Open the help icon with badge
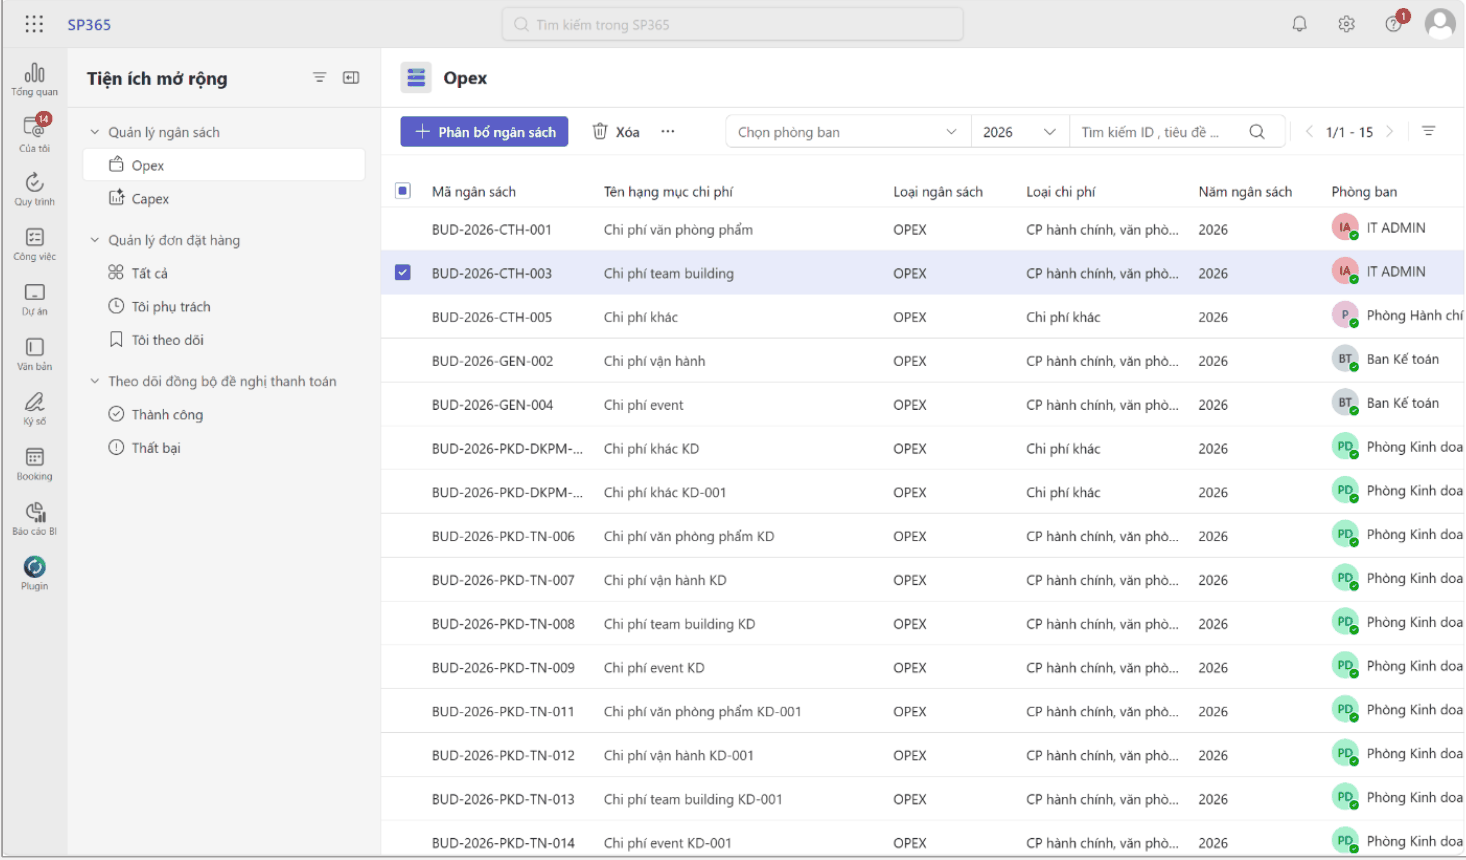This screenshot has height=860, width=1466. coord(1395,22)
